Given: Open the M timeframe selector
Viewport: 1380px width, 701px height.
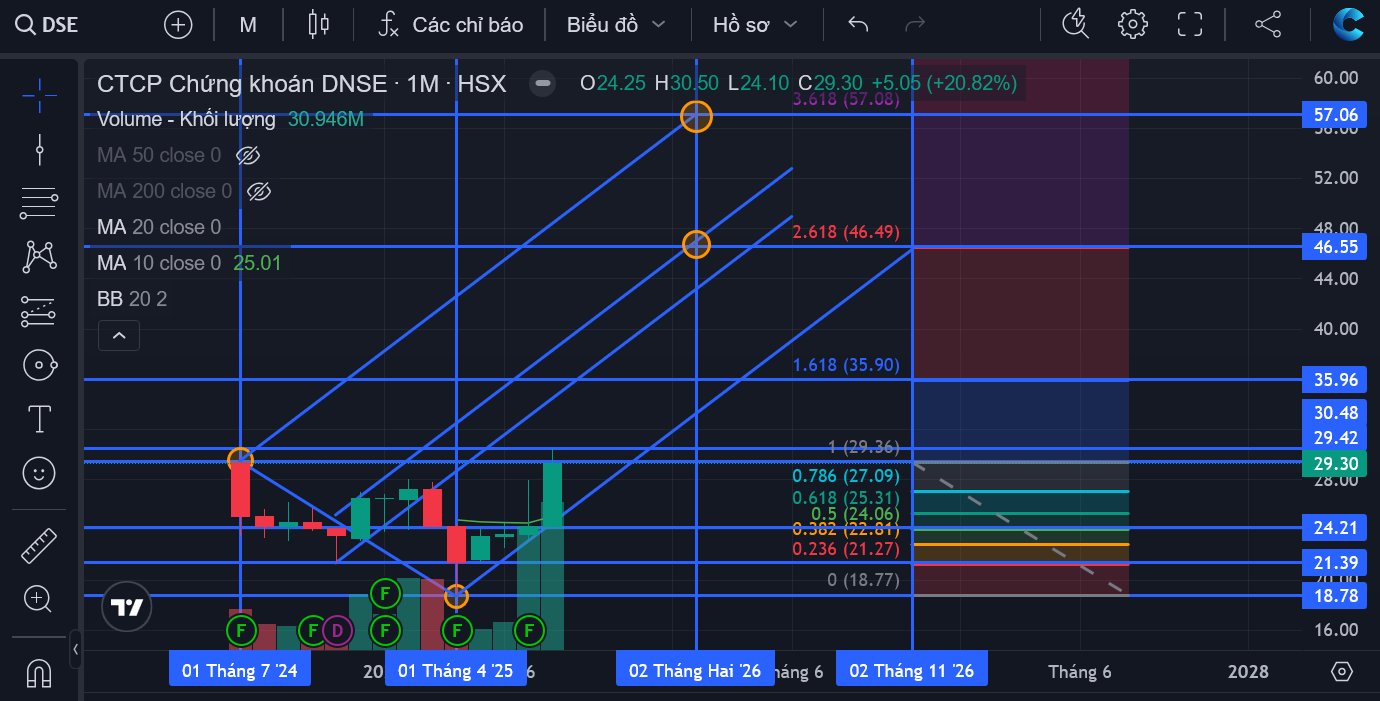Looking at the screenshot, I should pos(248,25).
